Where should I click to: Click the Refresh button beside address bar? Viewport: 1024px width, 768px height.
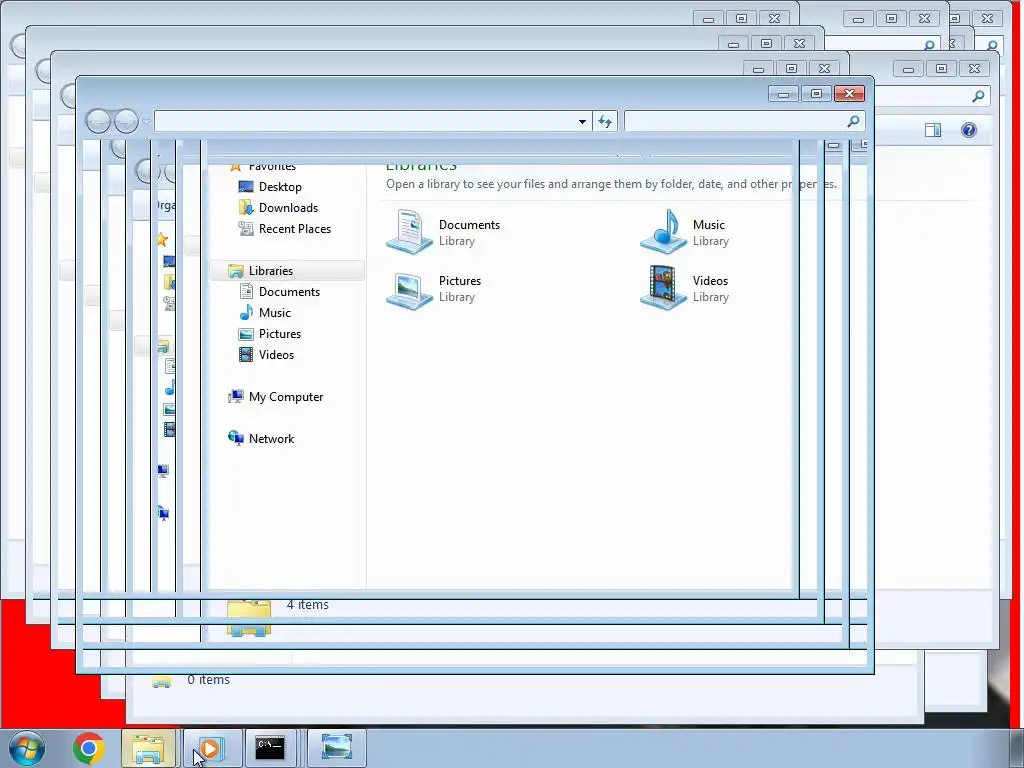tap(605, 121)
